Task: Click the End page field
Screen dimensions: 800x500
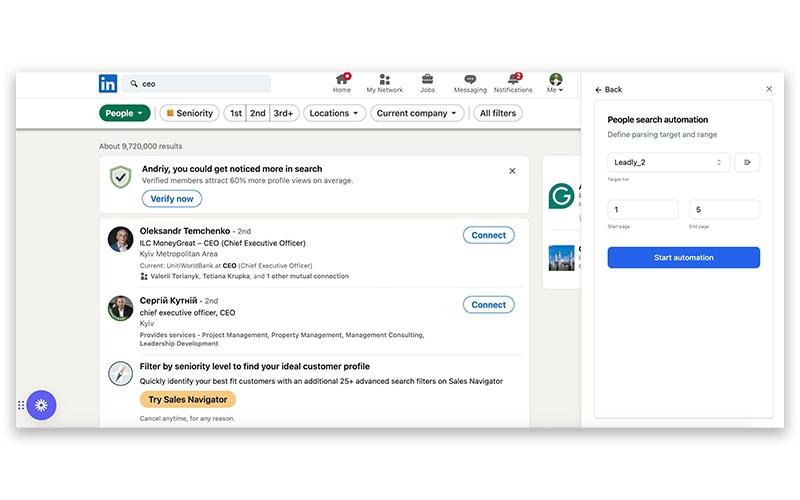Action: [724, 210]
